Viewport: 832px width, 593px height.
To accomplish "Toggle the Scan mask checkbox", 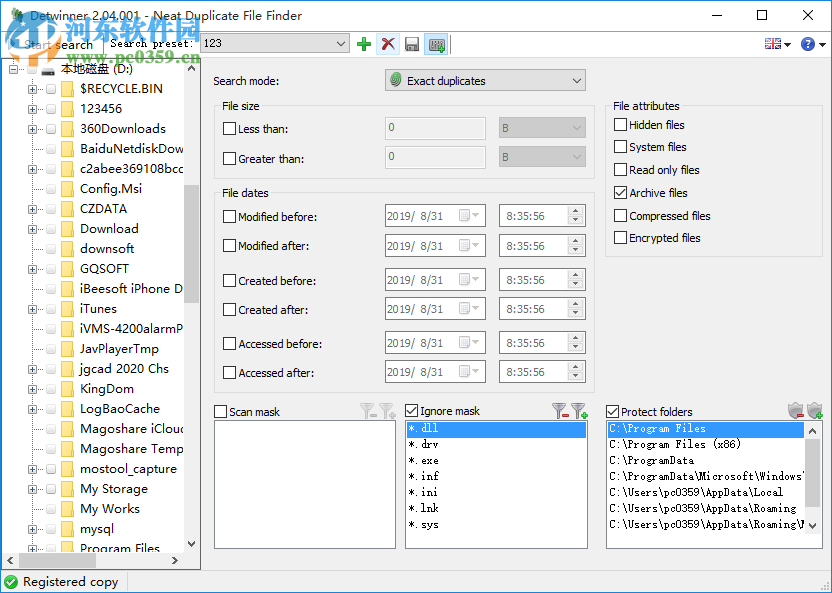I will [220, 412].
